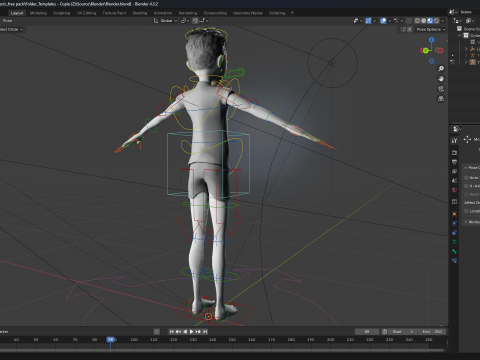Toggle snapping magnet in viewport header
This screenshot has width=480, height=360.
coord(195,21)
